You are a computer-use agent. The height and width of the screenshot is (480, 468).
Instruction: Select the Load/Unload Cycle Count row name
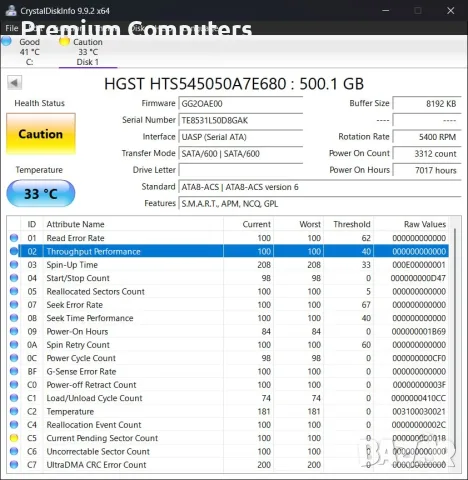coord(94,398)
